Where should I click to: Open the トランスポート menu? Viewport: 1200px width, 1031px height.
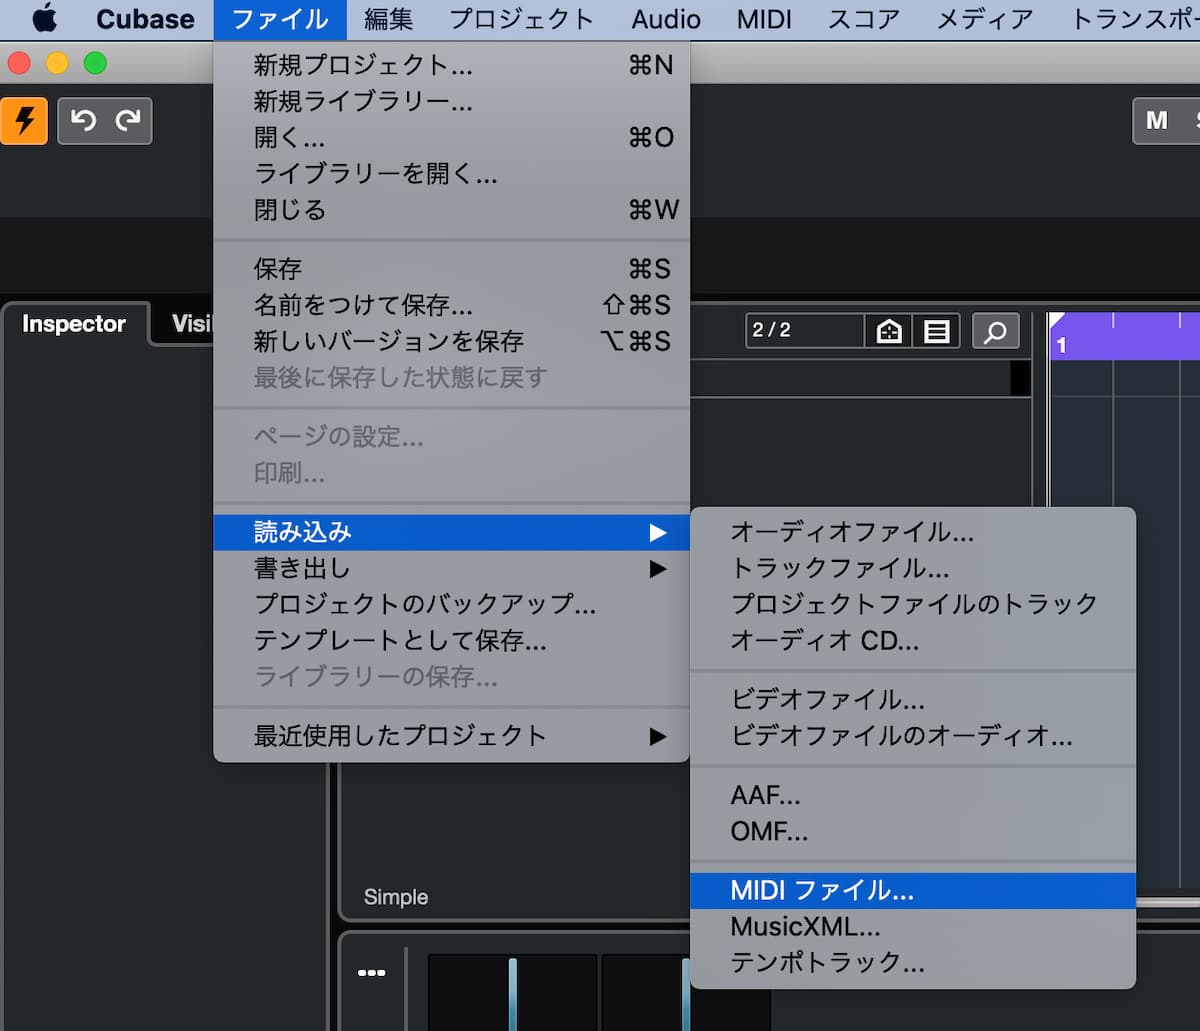click(x=1135, y=19)
